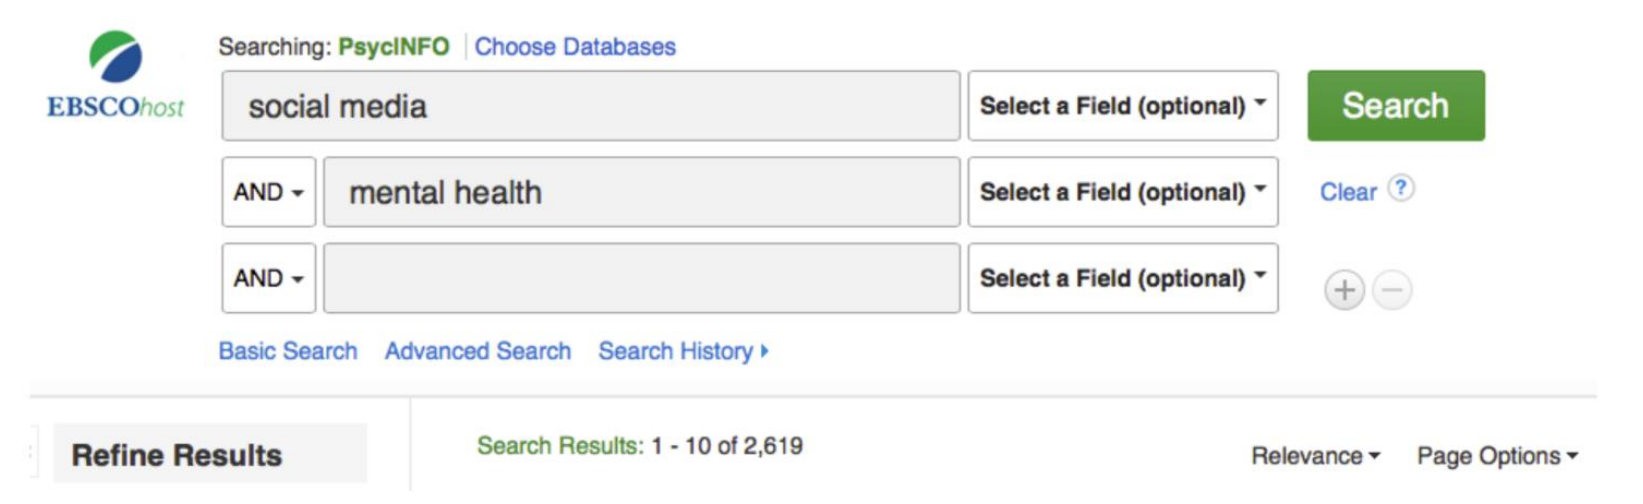The width and height of the screenshot is (1643, 504).
Task: Open field selector for social media row
Action: pyautogui.click(x=1122, y=106)
